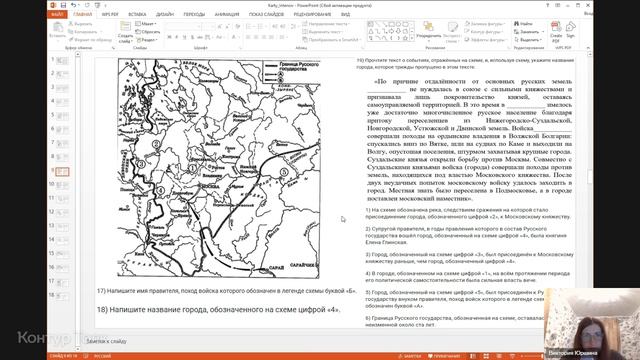Open ribbon display options icon
This screenshot has width=640, height=360.
point(557,5)
